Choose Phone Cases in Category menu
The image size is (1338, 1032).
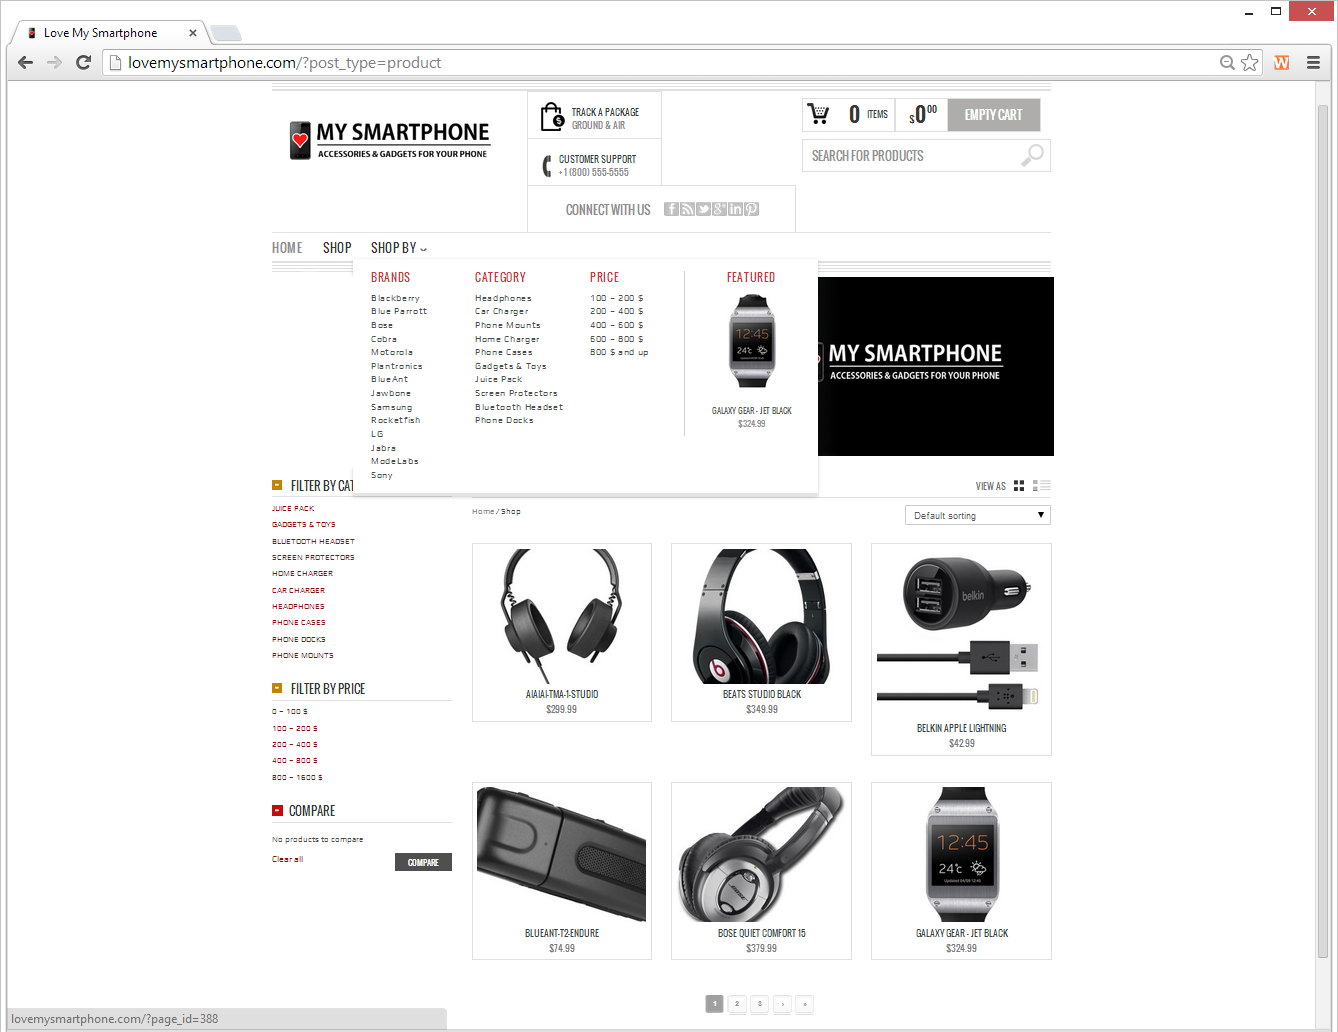[504, 352]
